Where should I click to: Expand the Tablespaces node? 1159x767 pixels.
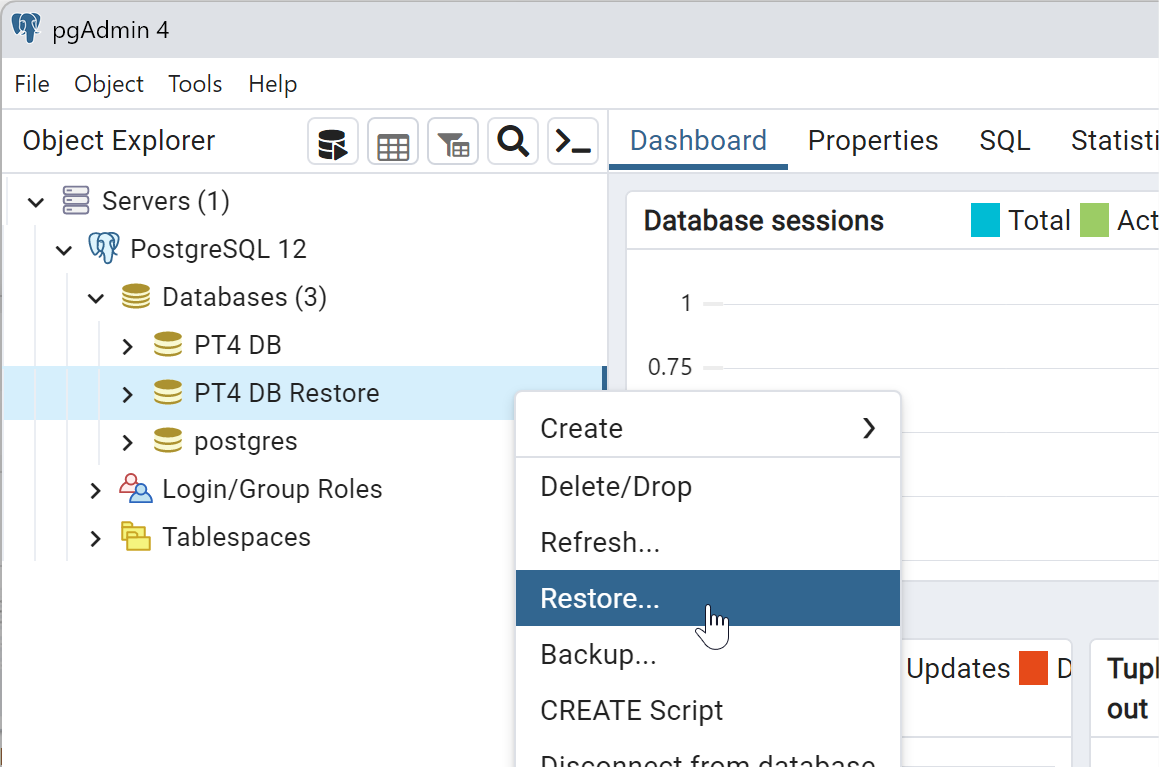95,538
